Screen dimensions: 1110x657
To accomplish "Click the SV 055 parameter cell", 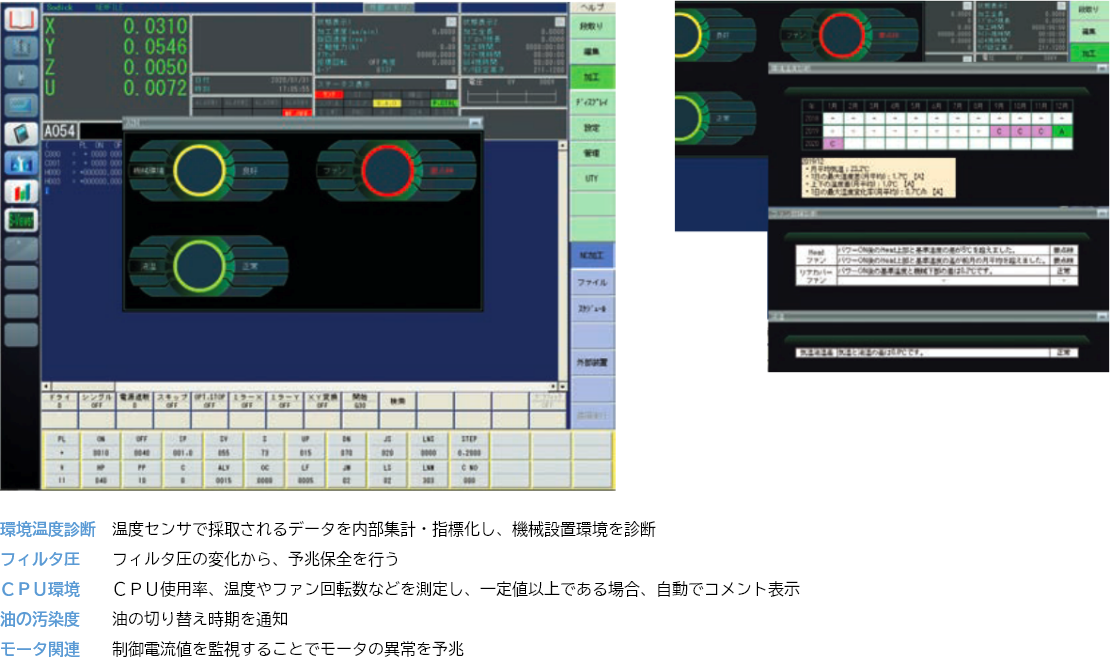I will click(224, 446).
